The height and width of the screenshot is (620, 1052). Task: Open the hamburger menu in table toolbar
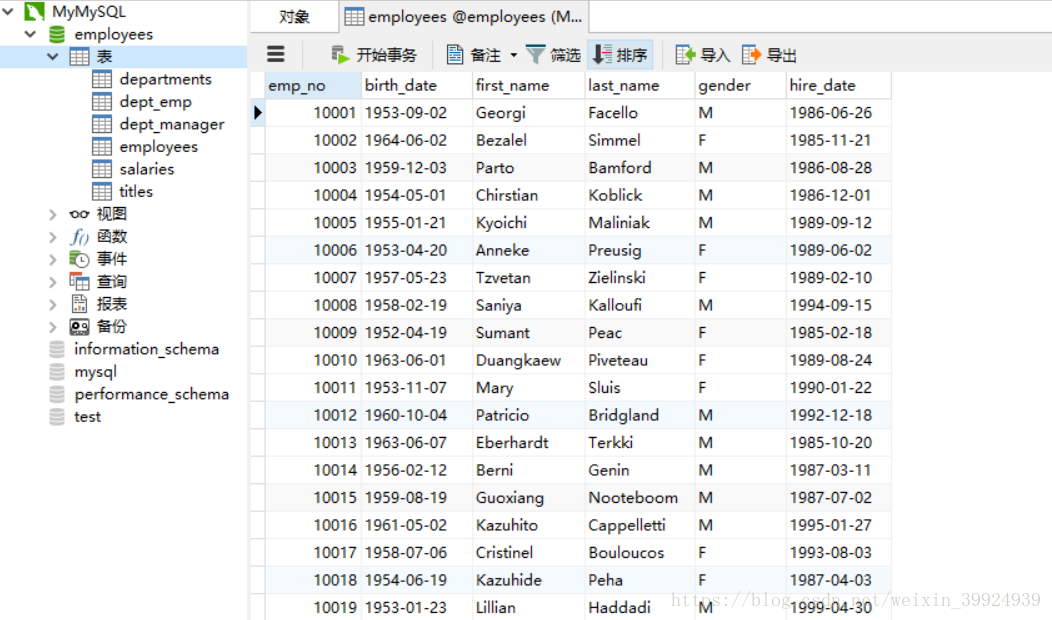tap(276, 54)
